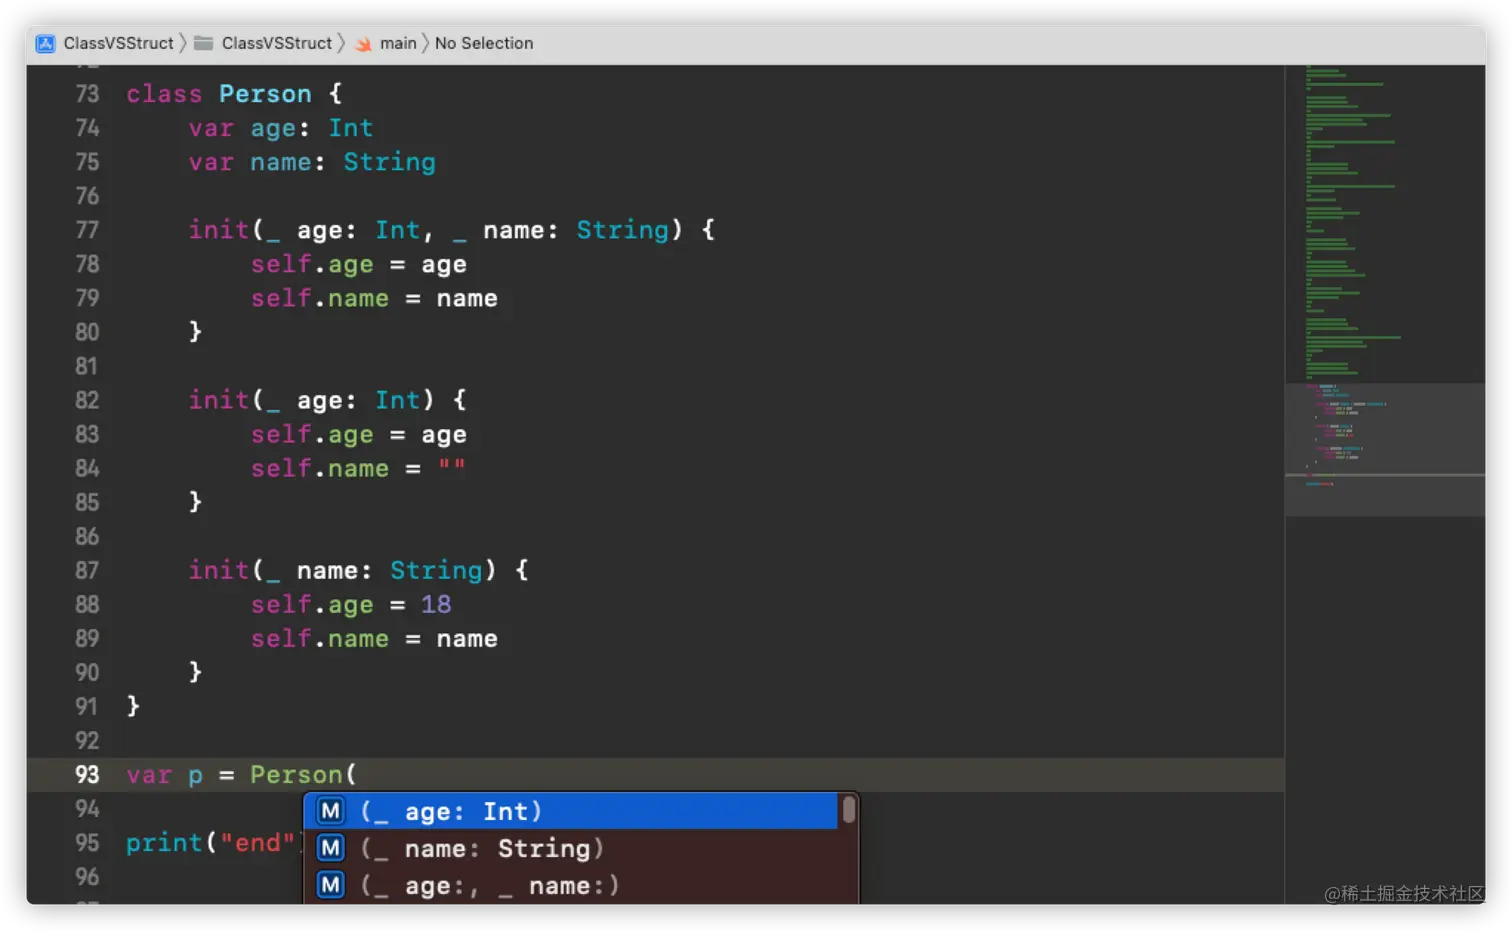This screenshot has width=1512, height=931.
Task: Click String type on line 75
Action: (x=389, y=162)
